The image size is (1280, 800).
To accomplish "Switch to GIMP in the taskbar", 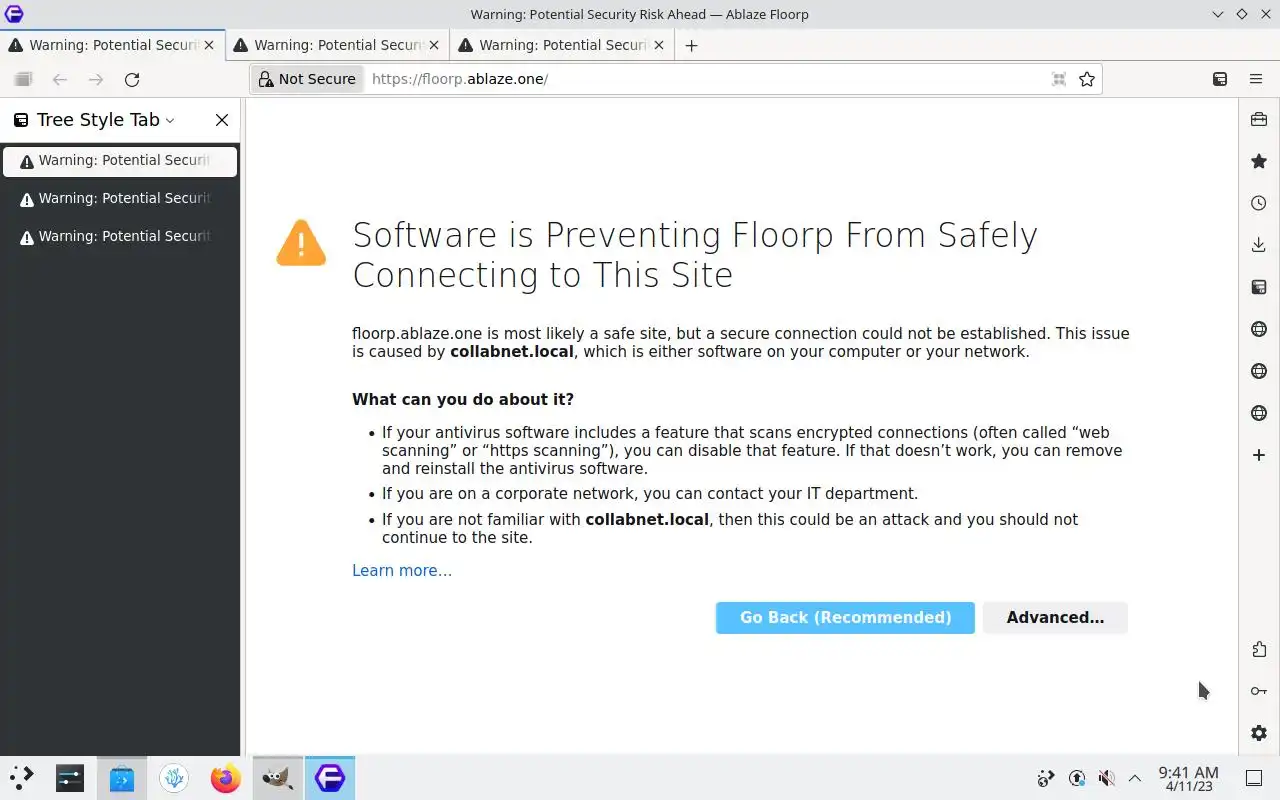I will pyautogui.click(x=278, y=778).
